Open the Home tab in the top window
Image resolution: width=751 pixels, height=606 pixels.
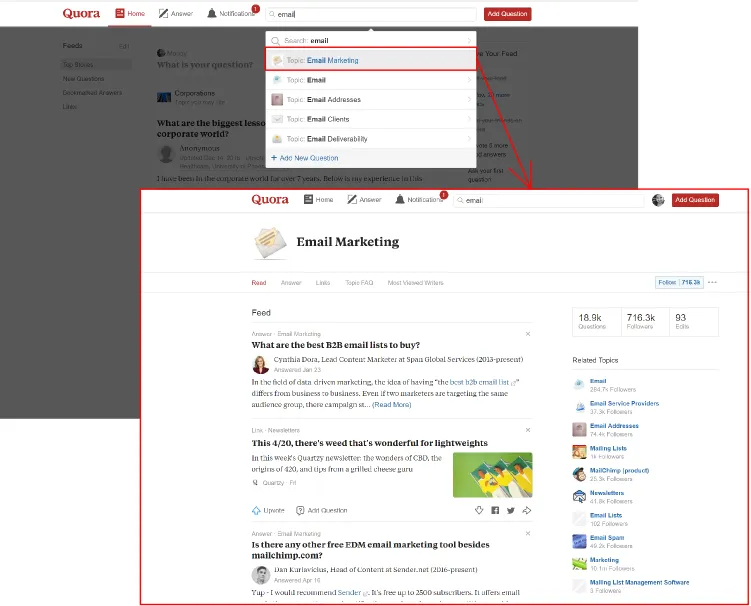pyautogui.click(x=130, y=13)
